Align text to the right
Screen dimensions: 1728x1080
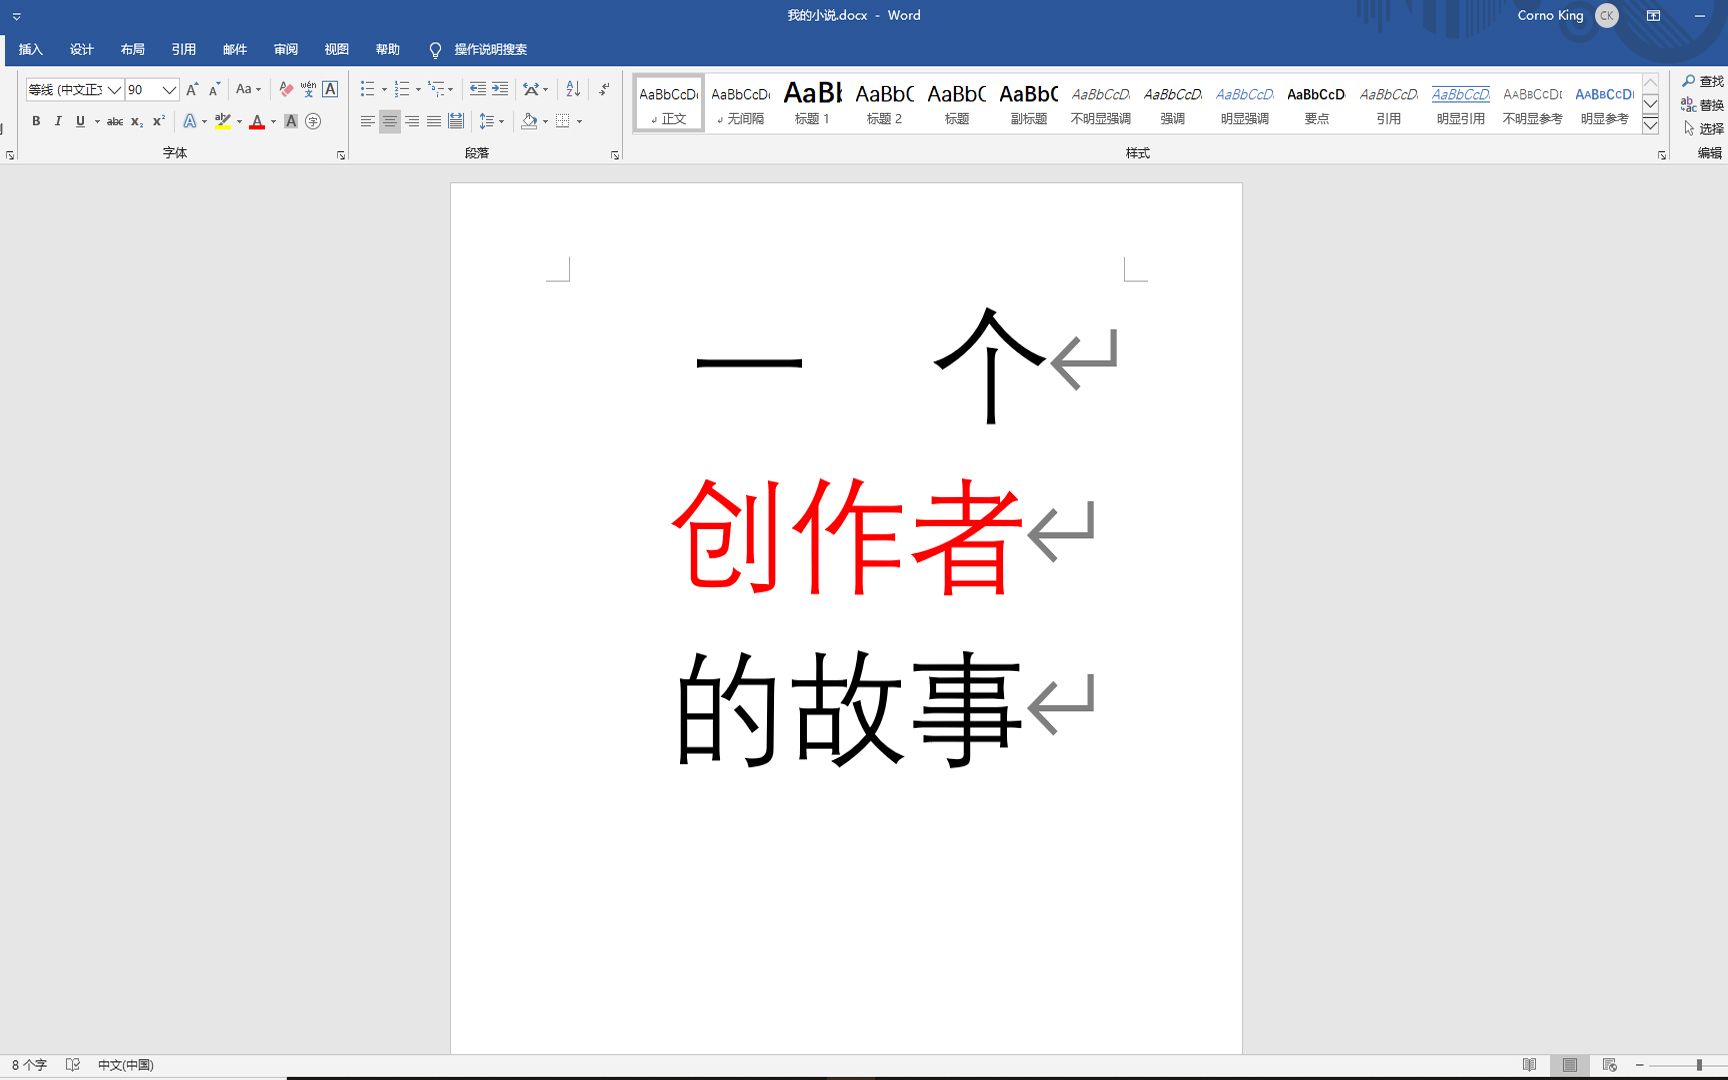click(x=412, y=121)
